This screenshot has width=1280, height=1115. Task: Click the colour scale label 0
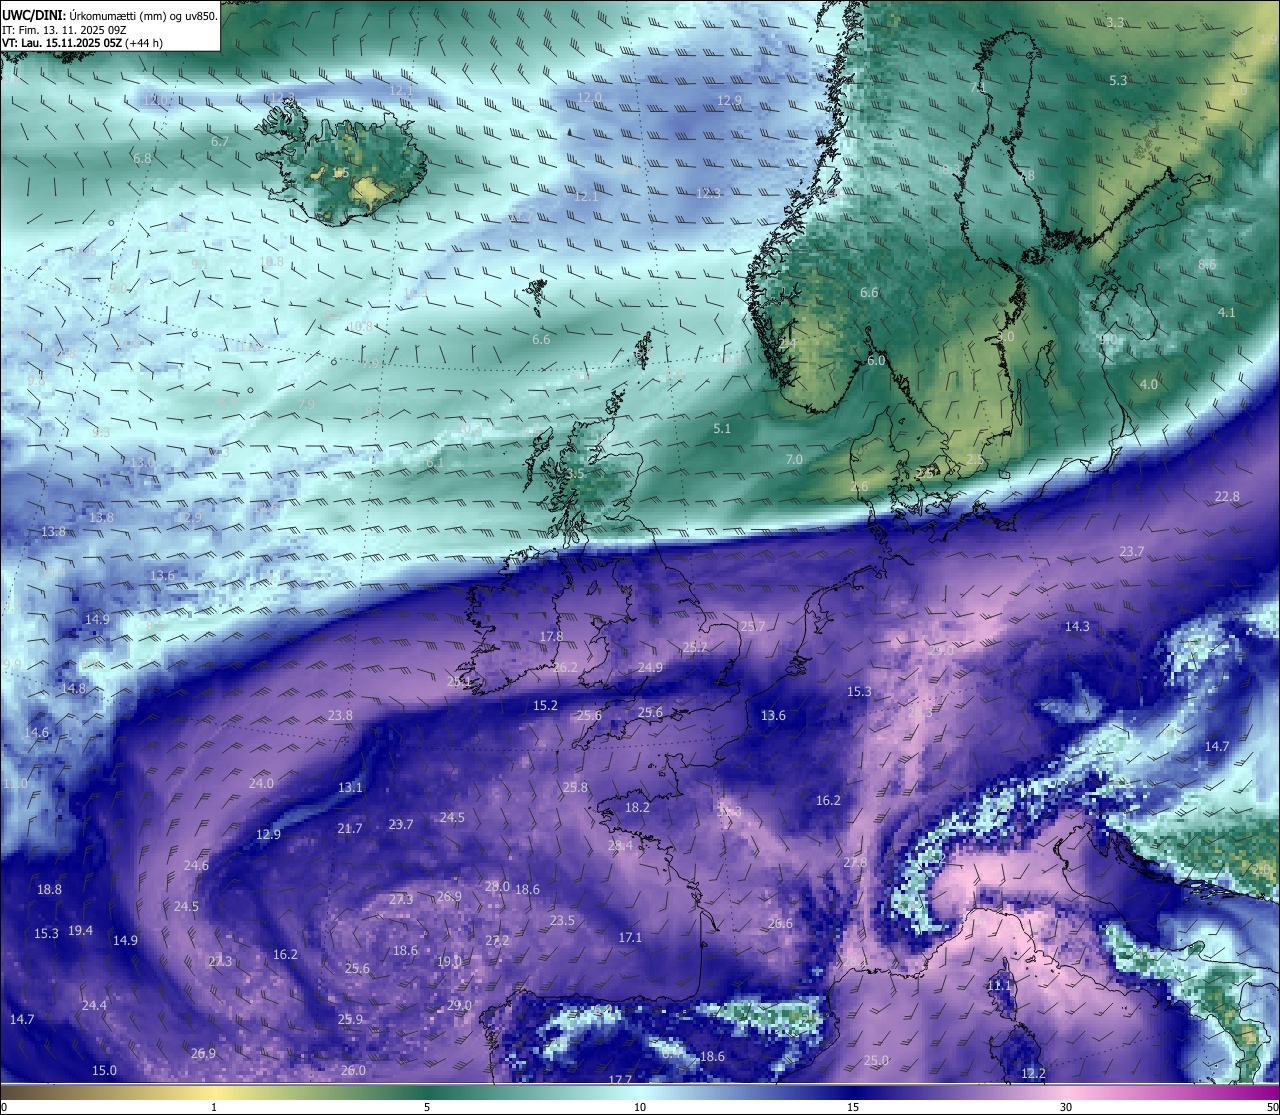click(4, 1107)
